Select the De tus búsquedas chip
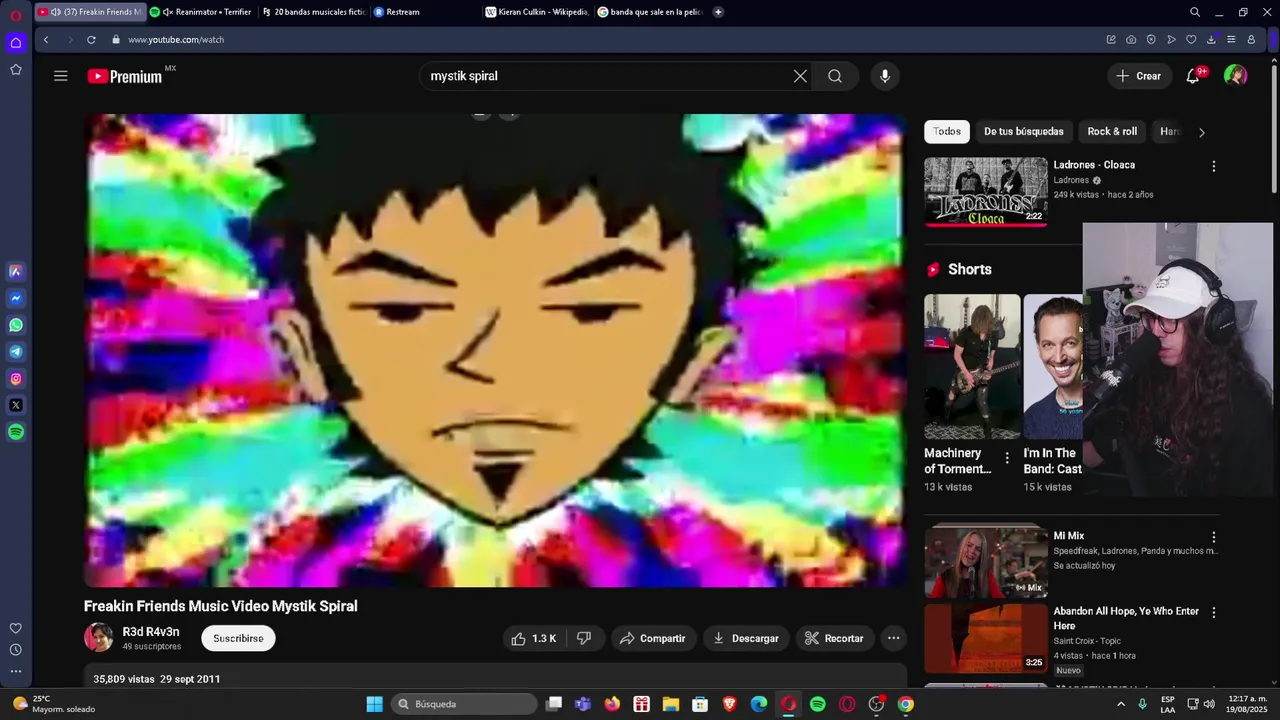 pos(1024,131)
